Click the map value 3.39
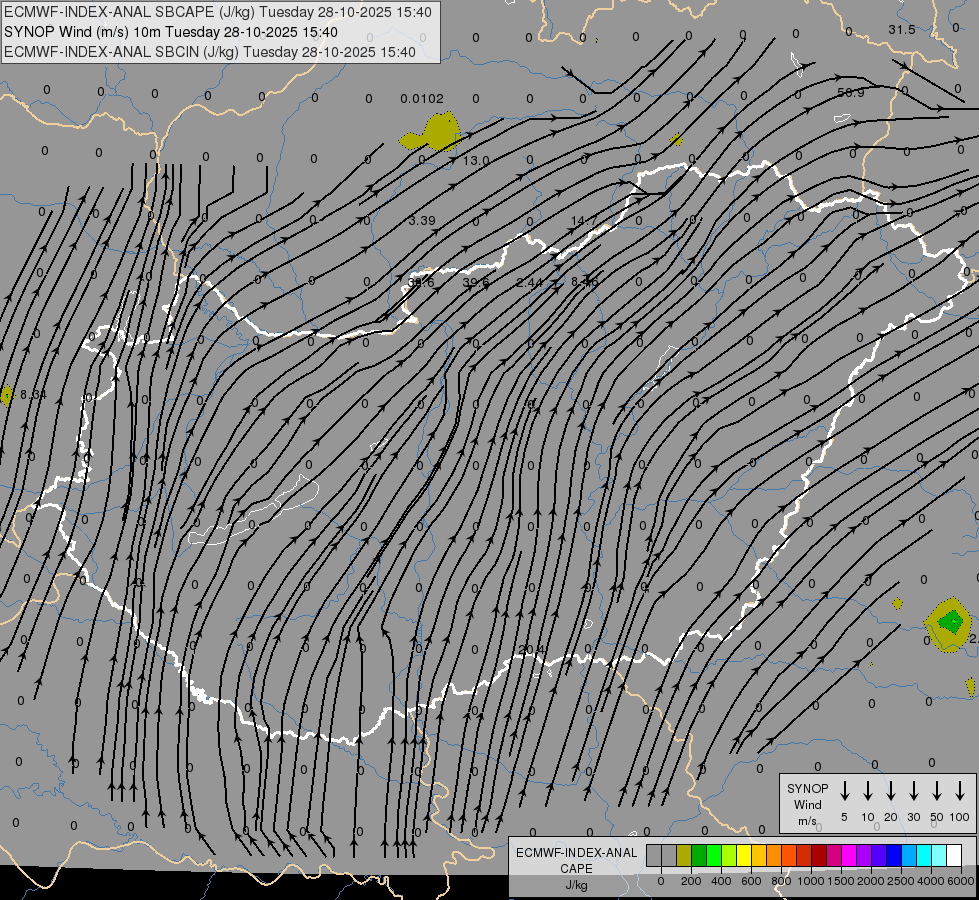Screen dimensions: 979x900 (422, 220)
